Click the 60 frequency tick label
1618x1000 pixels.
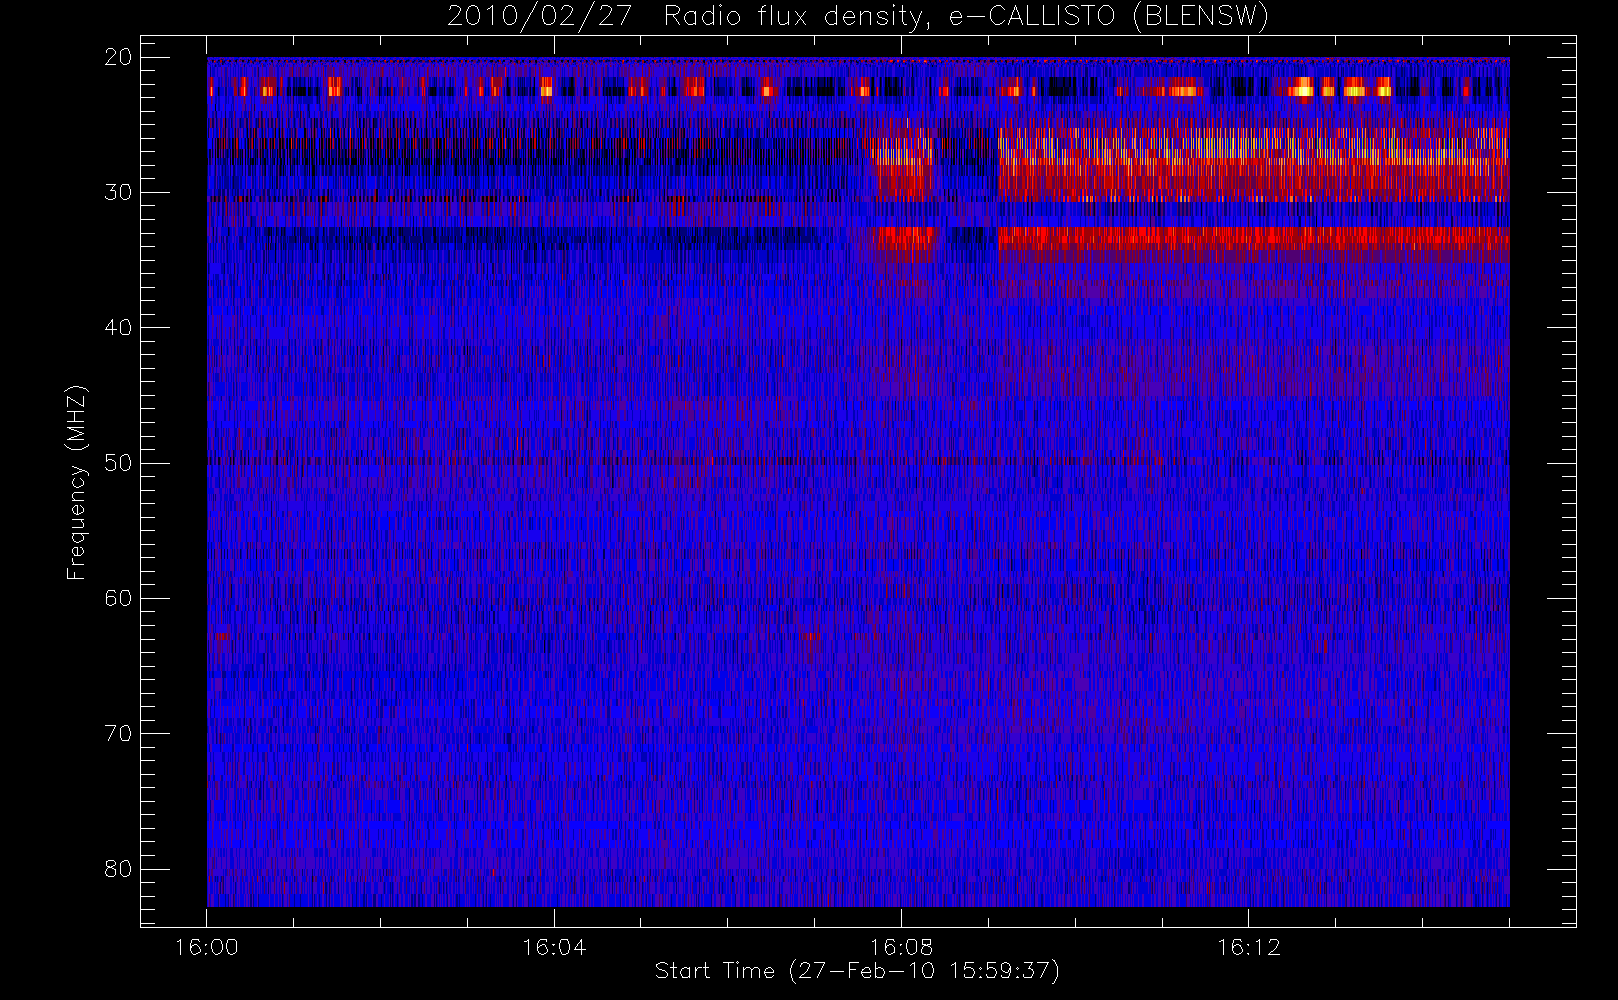click(118, 598)
